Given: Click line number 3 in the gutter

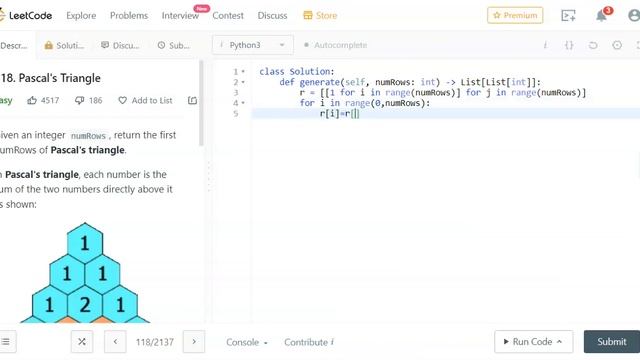Looking at the screenshot, I should coord(236,93).
